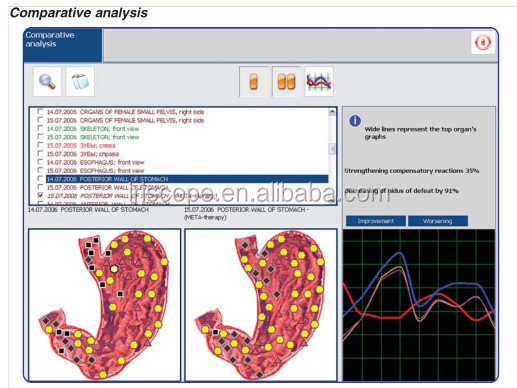Click list scrollbar down arrow
The height and width of the screenshot is (388, 517).
[332, 200]
